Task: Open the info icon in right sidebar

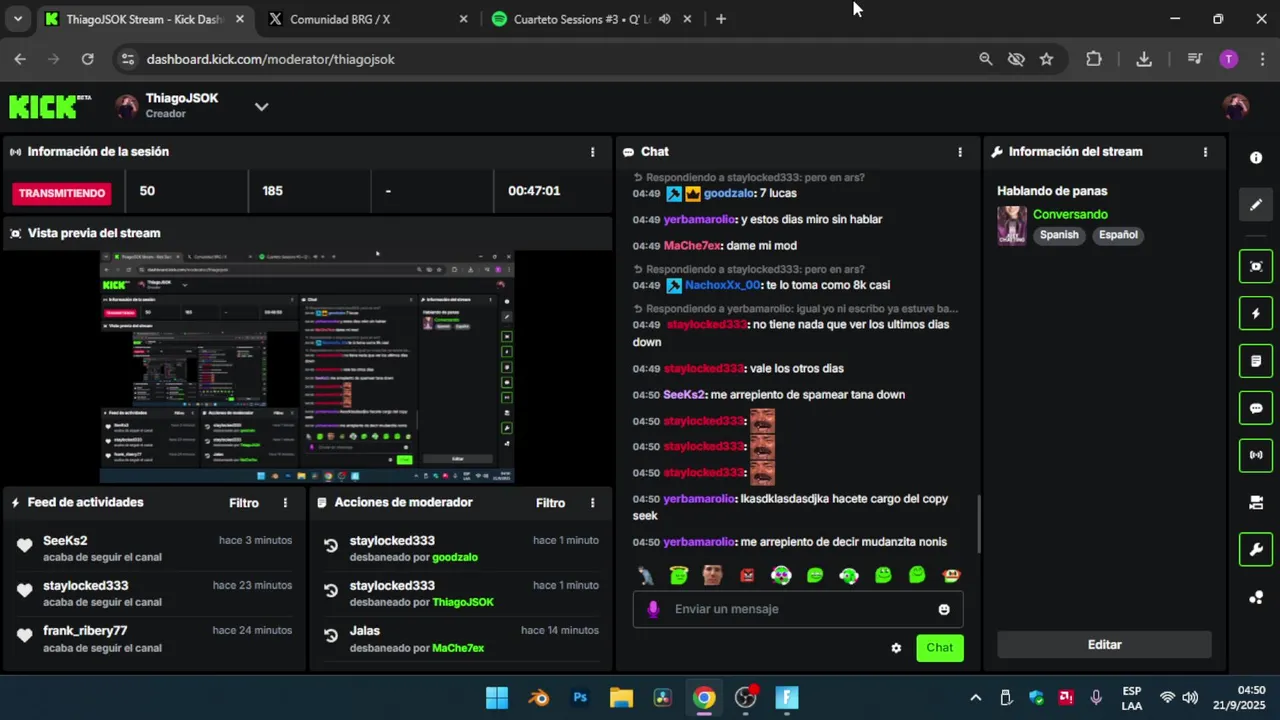Action: click(1256, 158)
